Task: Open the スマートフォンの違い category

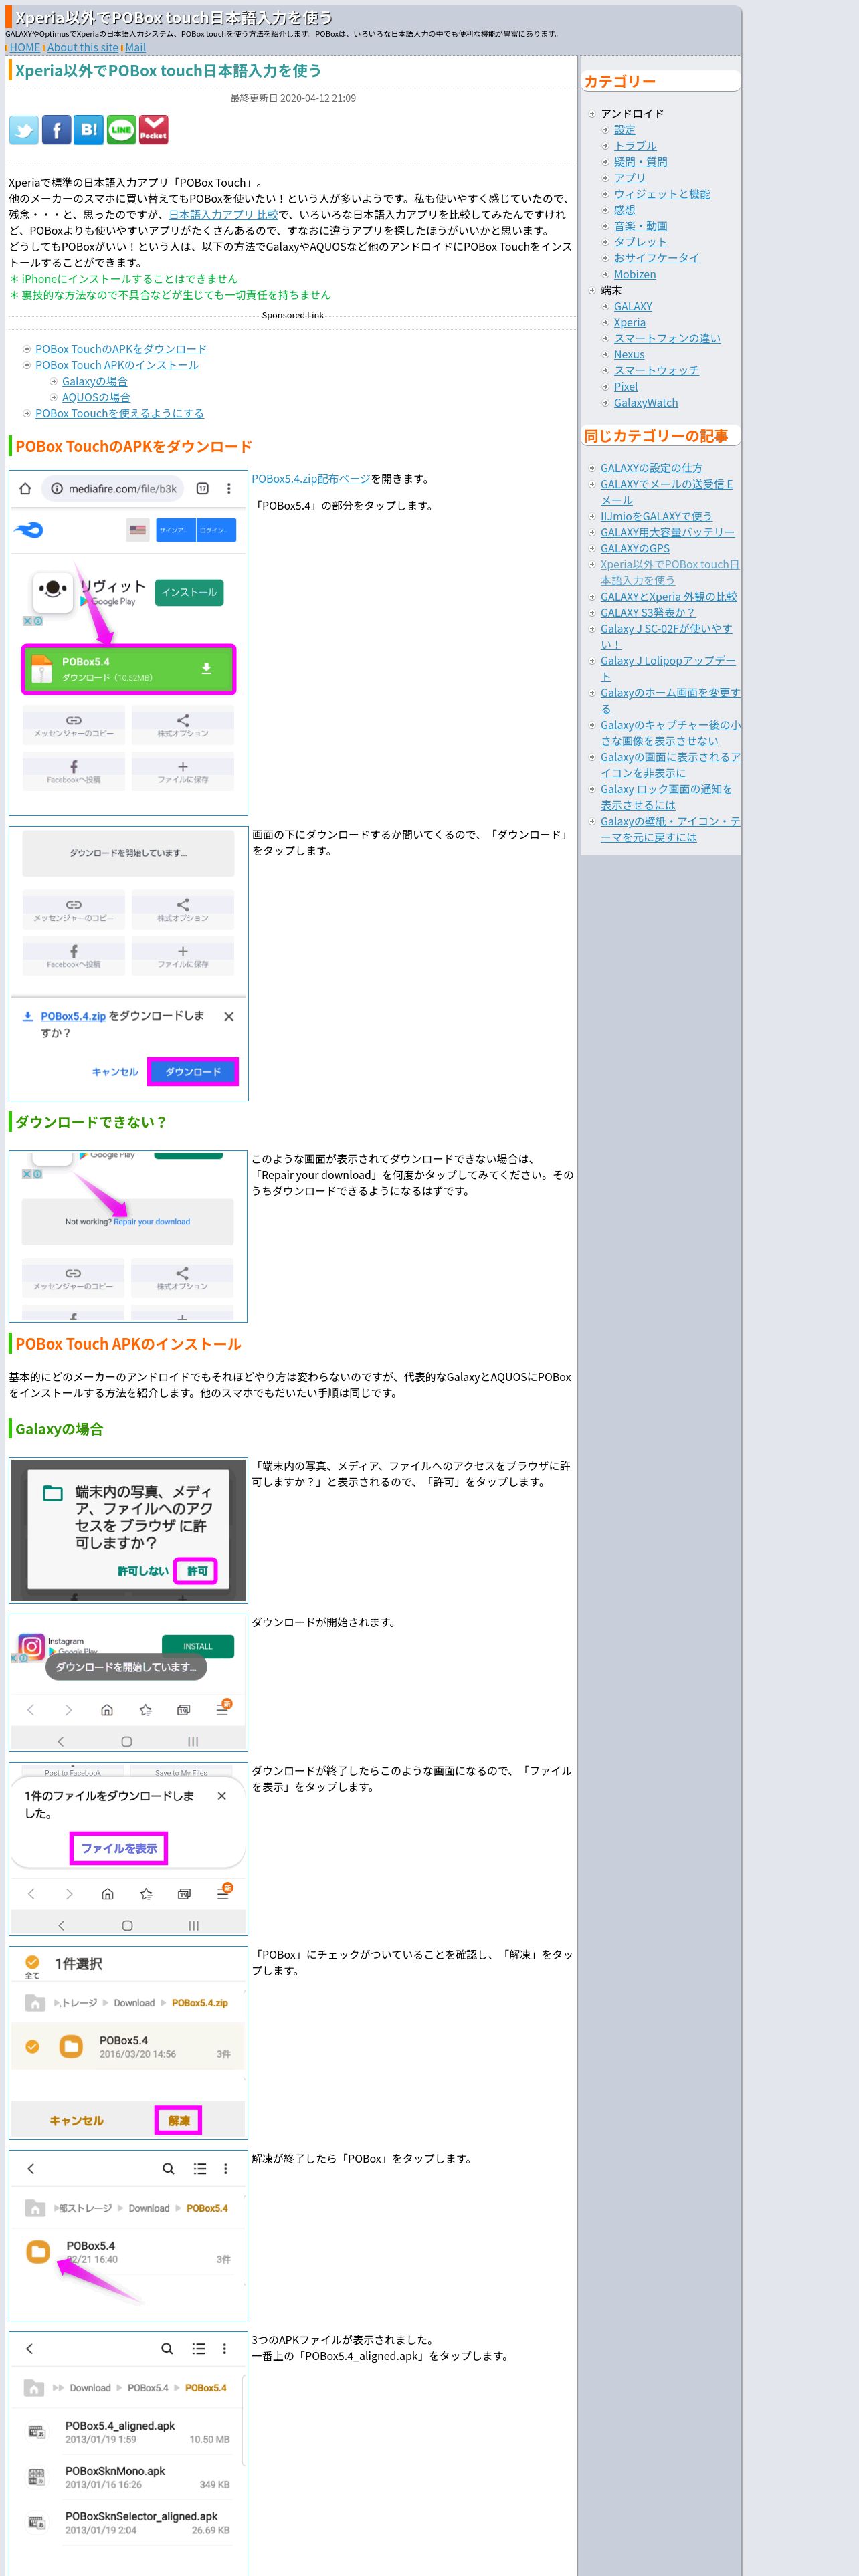Action: point(667,338)
